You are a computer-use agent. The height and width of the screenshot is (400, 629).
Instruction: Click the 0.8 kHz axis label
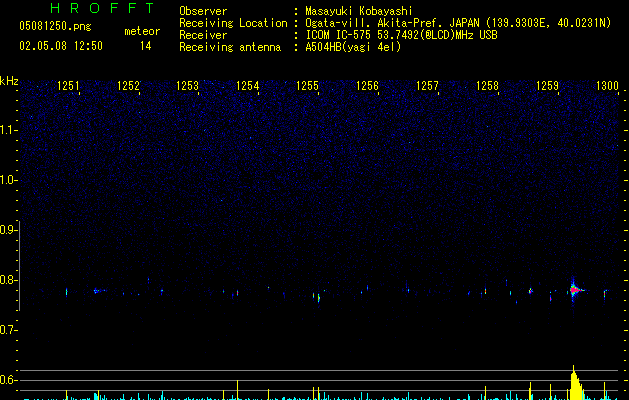tap(8, 280)
